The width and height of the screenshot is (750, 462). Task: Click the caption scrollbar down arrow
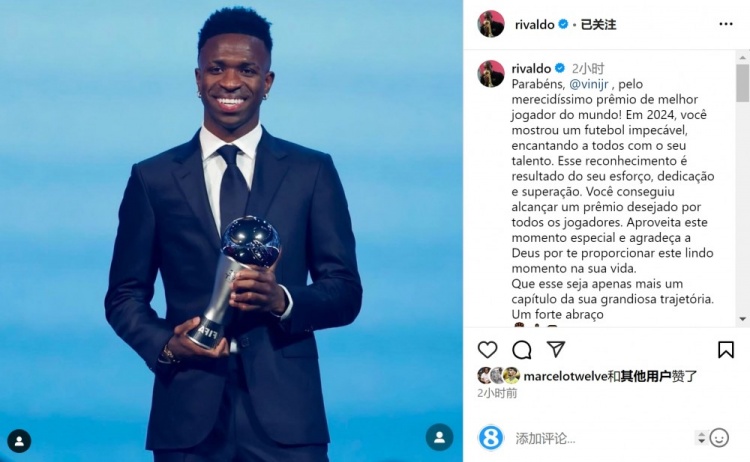coord(742,319)
